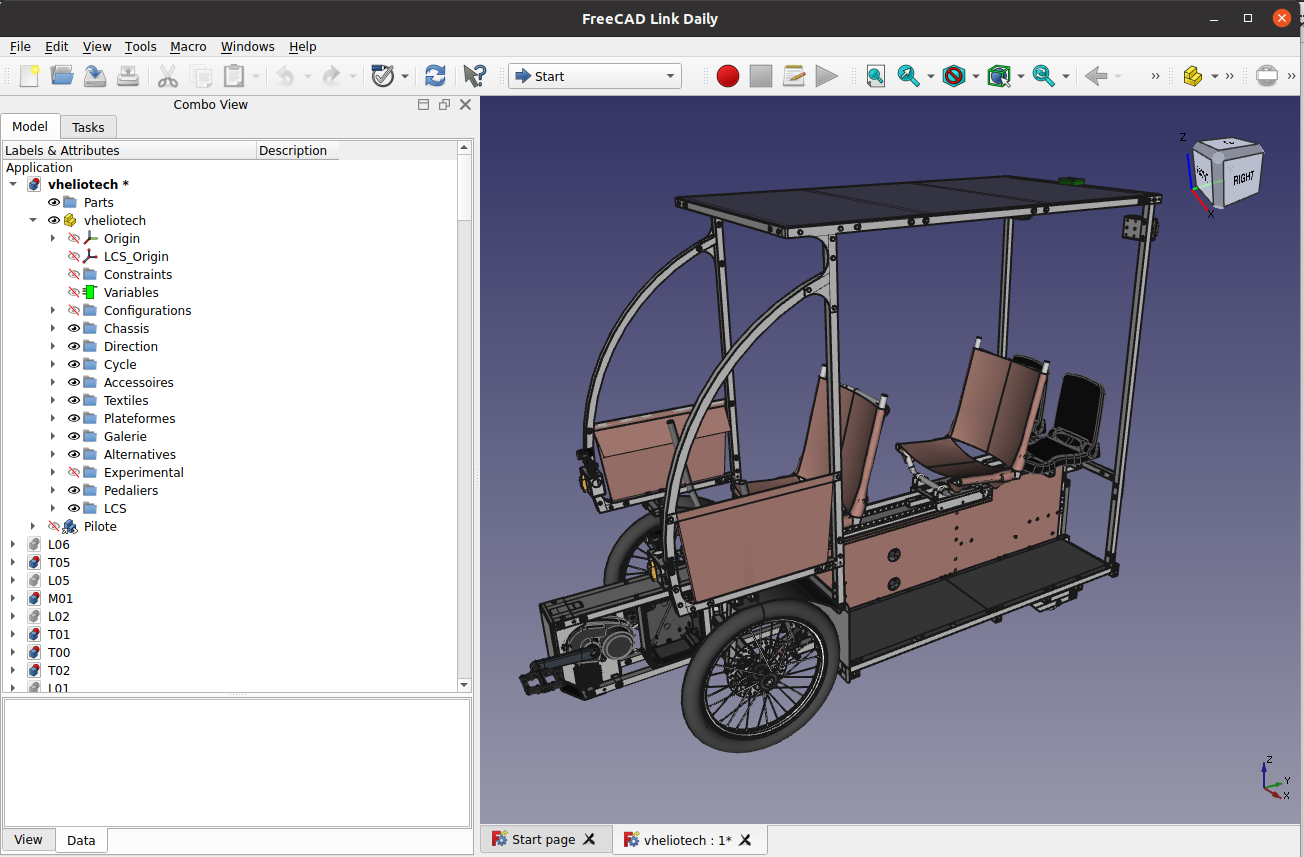Expand the Pilote tree item
The image size is (1304, 857).
33,526
